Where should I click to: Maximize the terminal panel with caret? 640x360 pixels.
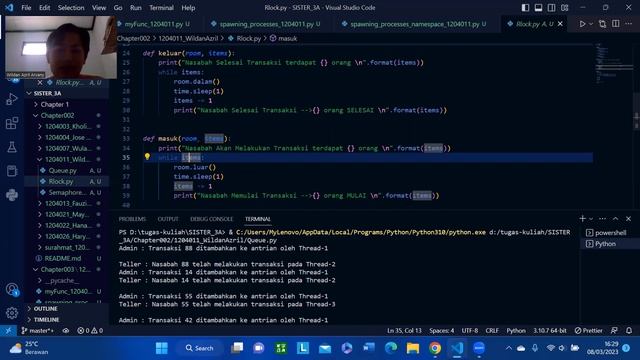(x=616, y=219)
